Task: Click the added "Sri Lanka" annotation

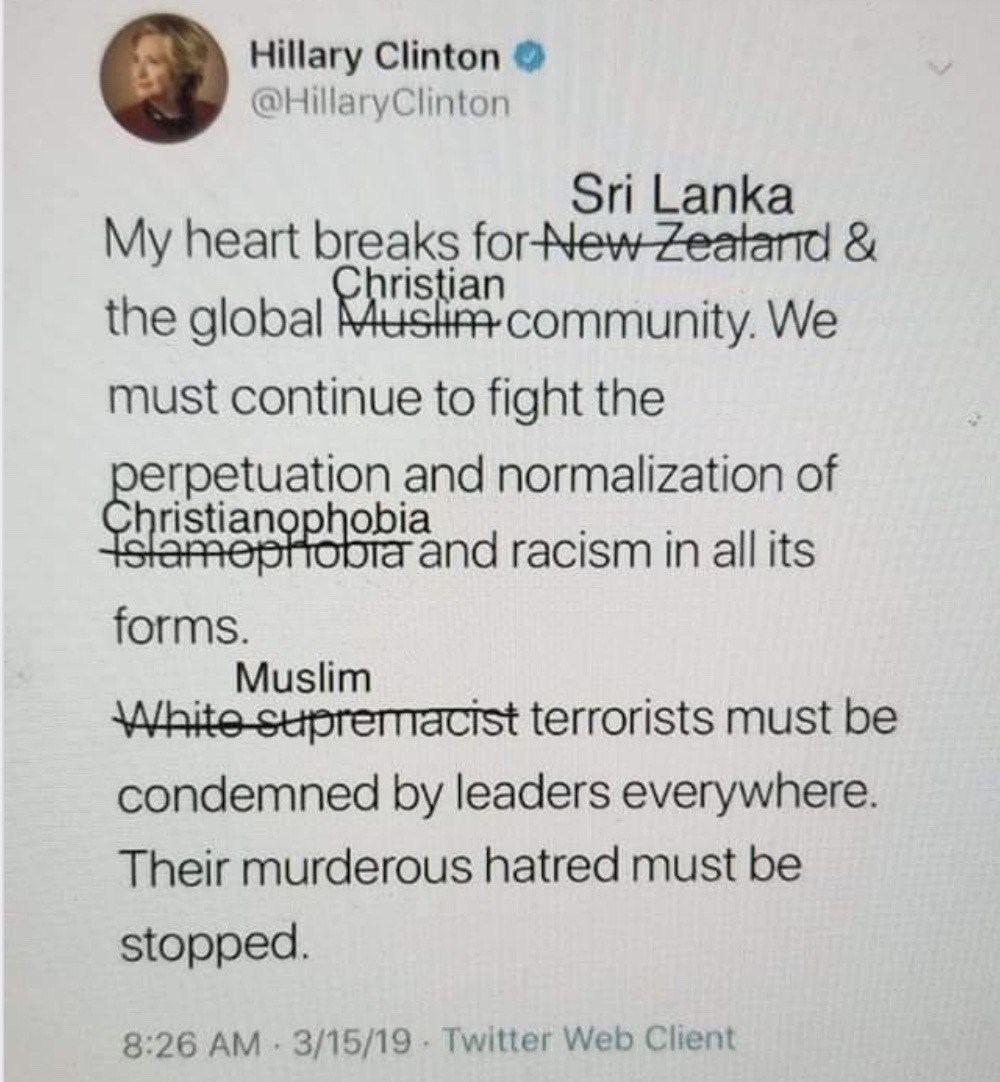Action: click(681, 195)
